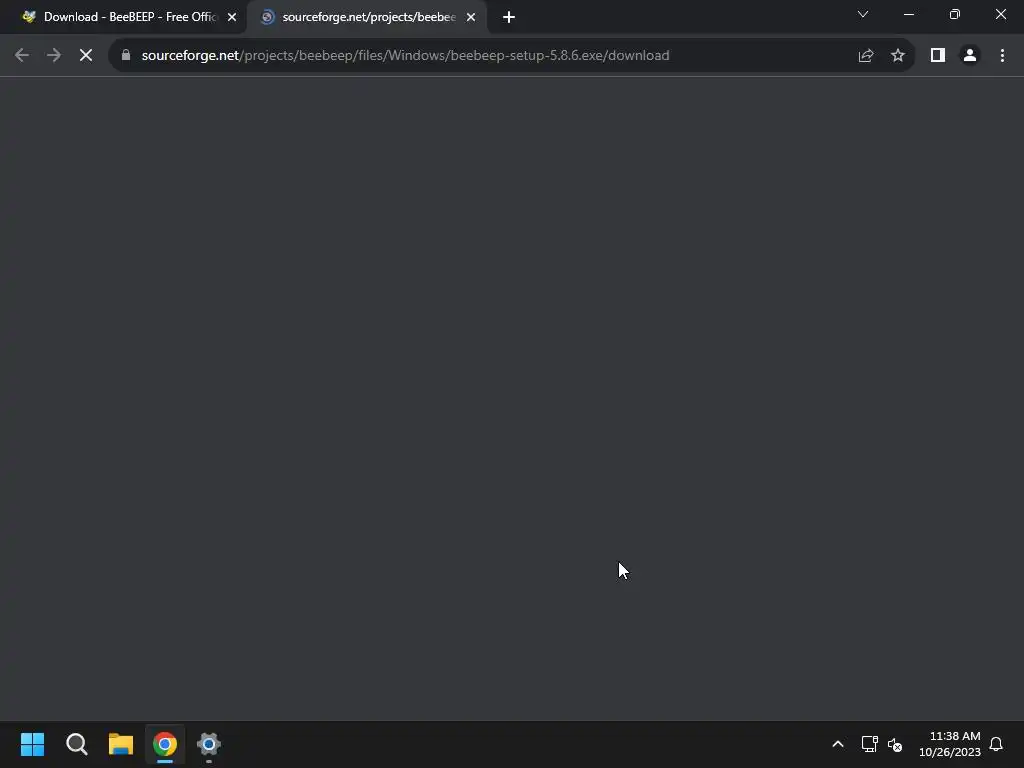This screenshot has width=1024, height=768.
Task: Open the Chrome three-dot menu
Action: pos(1002,56)
